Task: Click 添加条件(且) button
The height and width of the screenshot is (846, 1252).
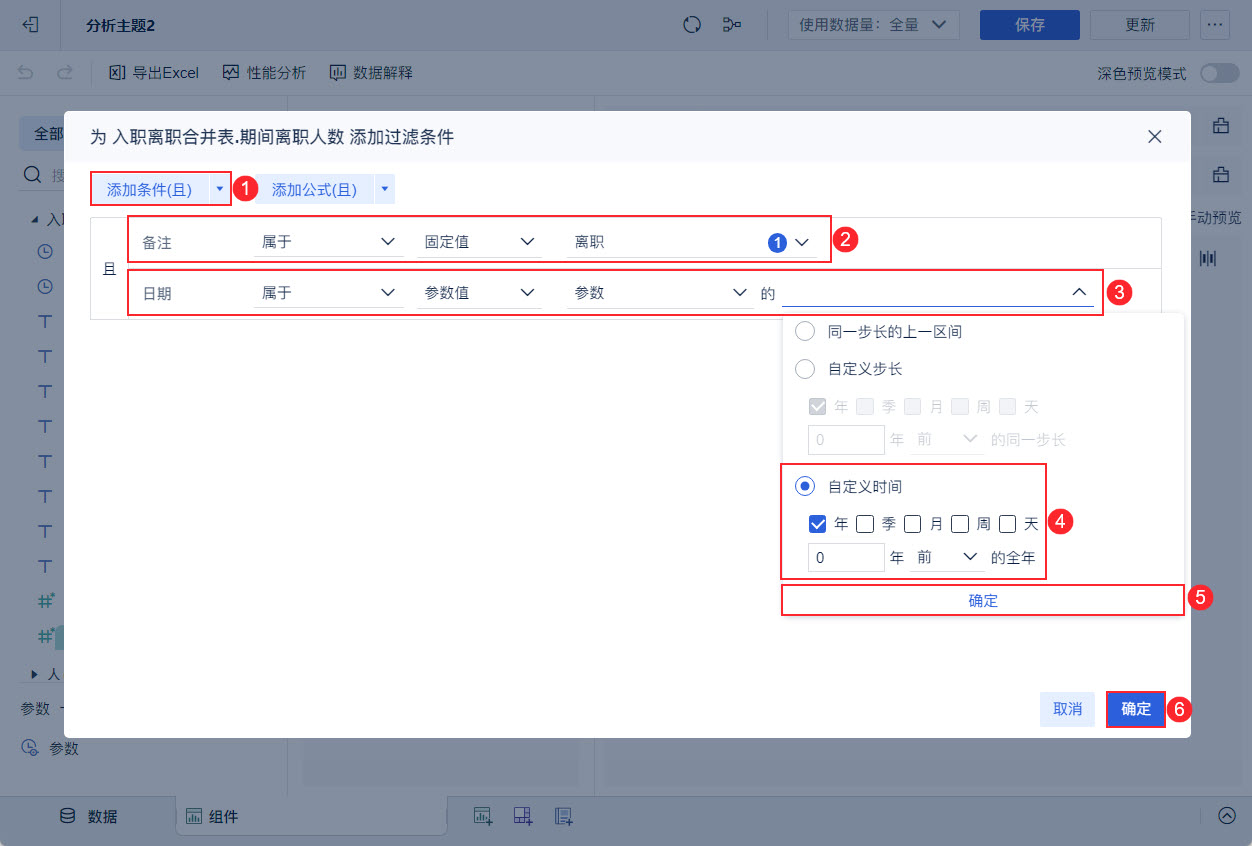Action: tap(150, 189)
